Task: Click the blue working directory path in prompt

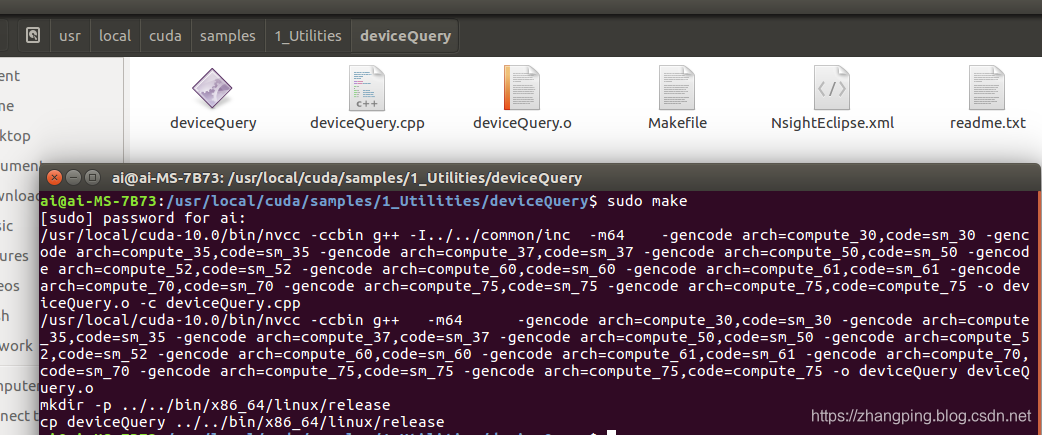Action: tap(375, 201)
